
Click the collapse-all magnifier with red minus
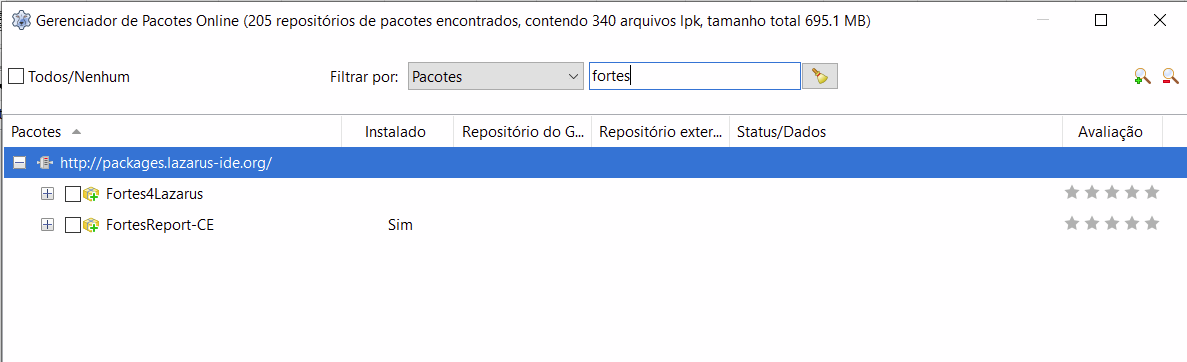click(1170, 76)
